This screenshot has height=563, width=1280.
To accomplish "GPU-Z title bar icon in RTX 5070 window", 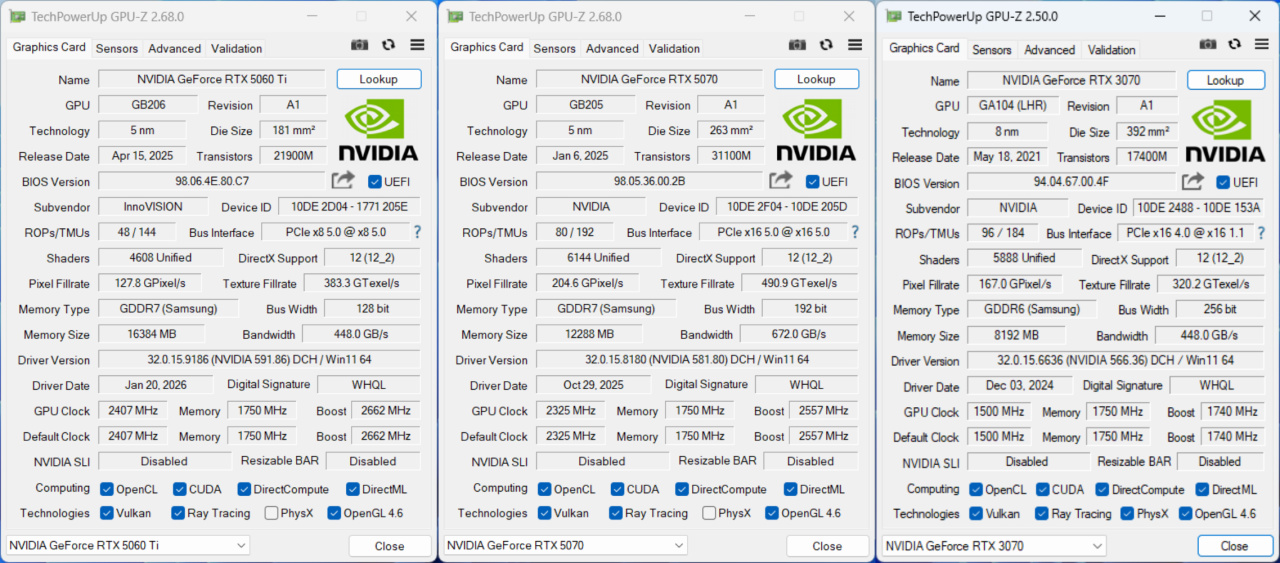I will pos(455,16).
